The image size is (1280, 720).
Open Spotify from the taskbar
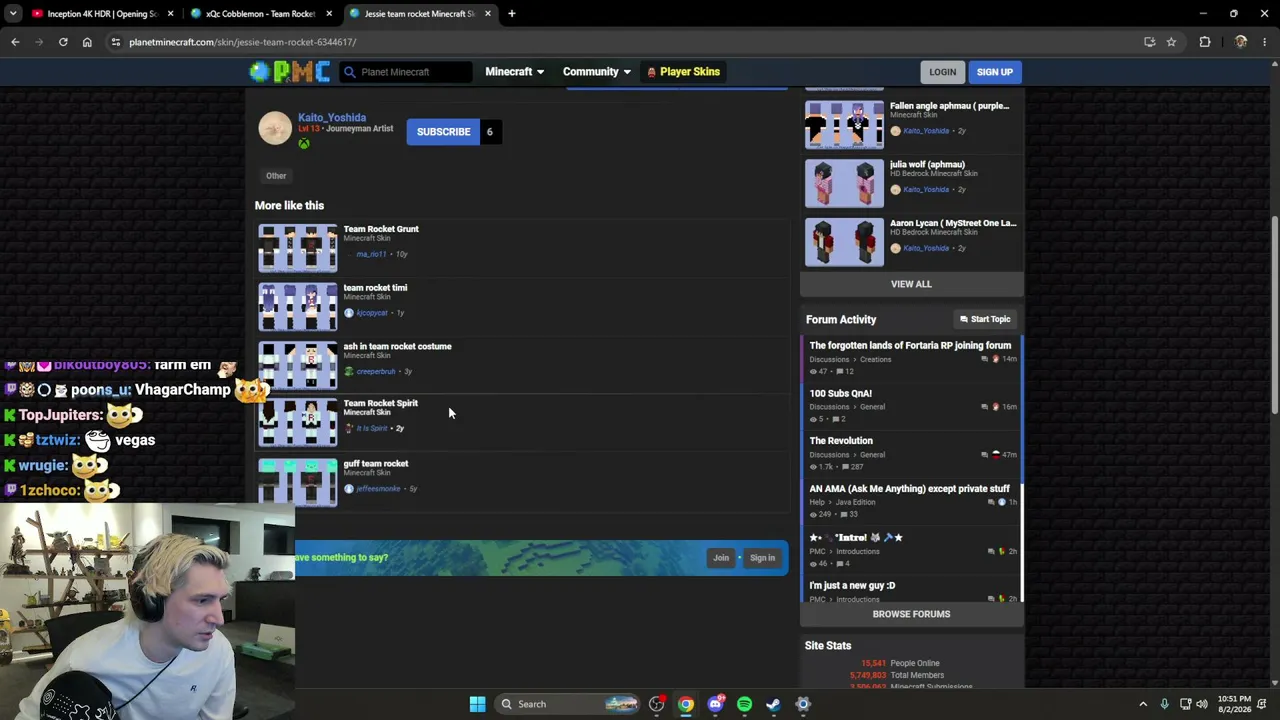pos(744,704)
